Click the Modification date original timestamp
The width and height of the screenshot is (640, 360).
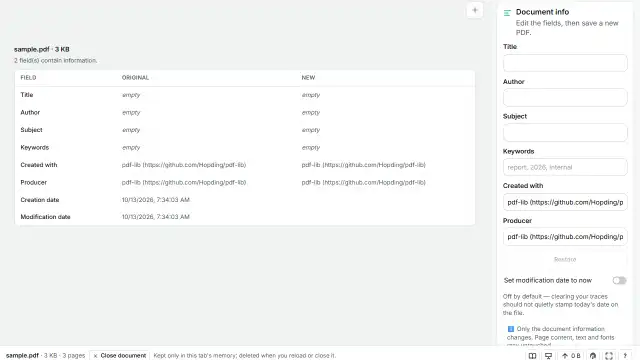pyautogui.click(x=156, y=217)
